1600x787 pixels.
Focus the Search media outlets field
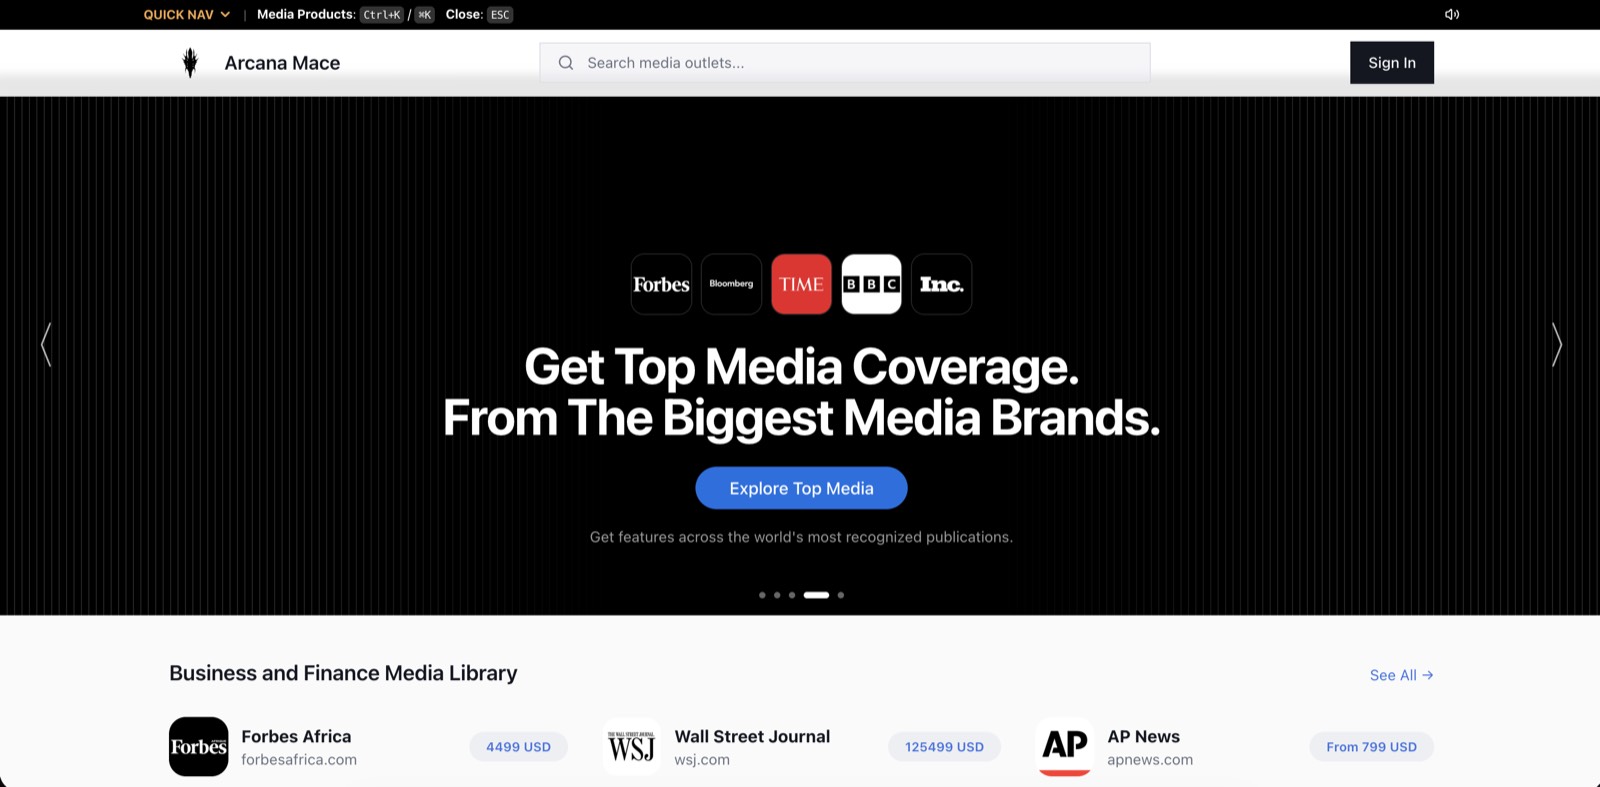pos(845,62)
